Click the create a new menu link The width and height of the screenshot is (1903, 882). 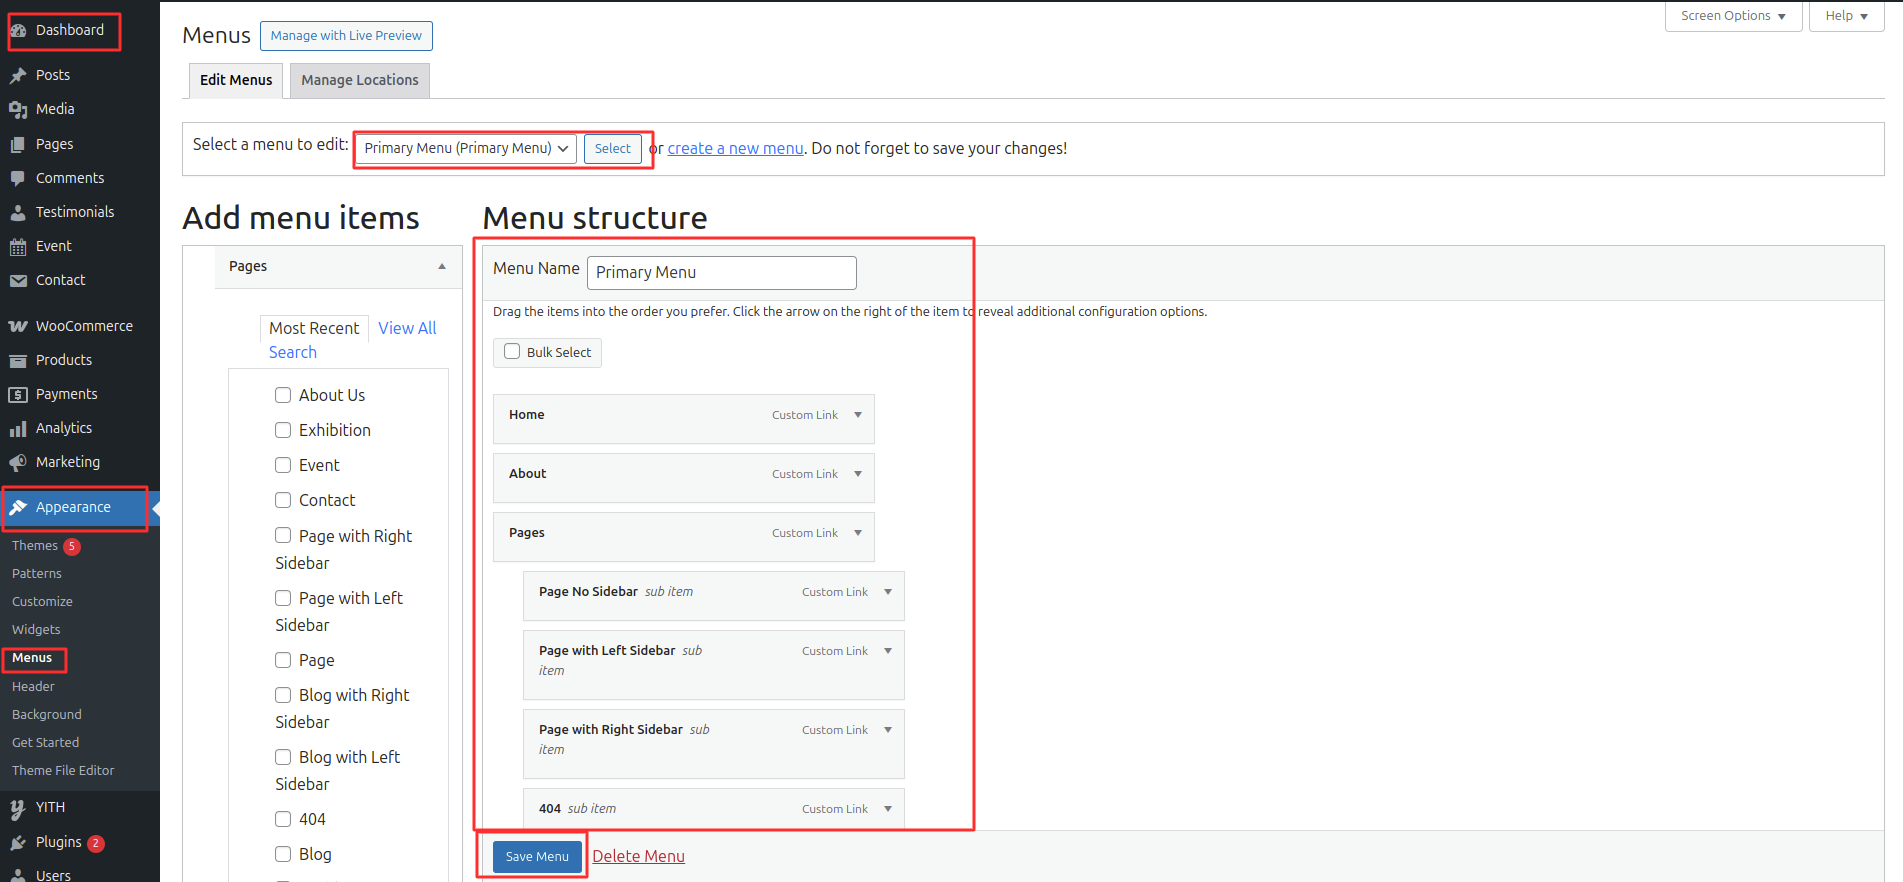click(x=735, y=148)
